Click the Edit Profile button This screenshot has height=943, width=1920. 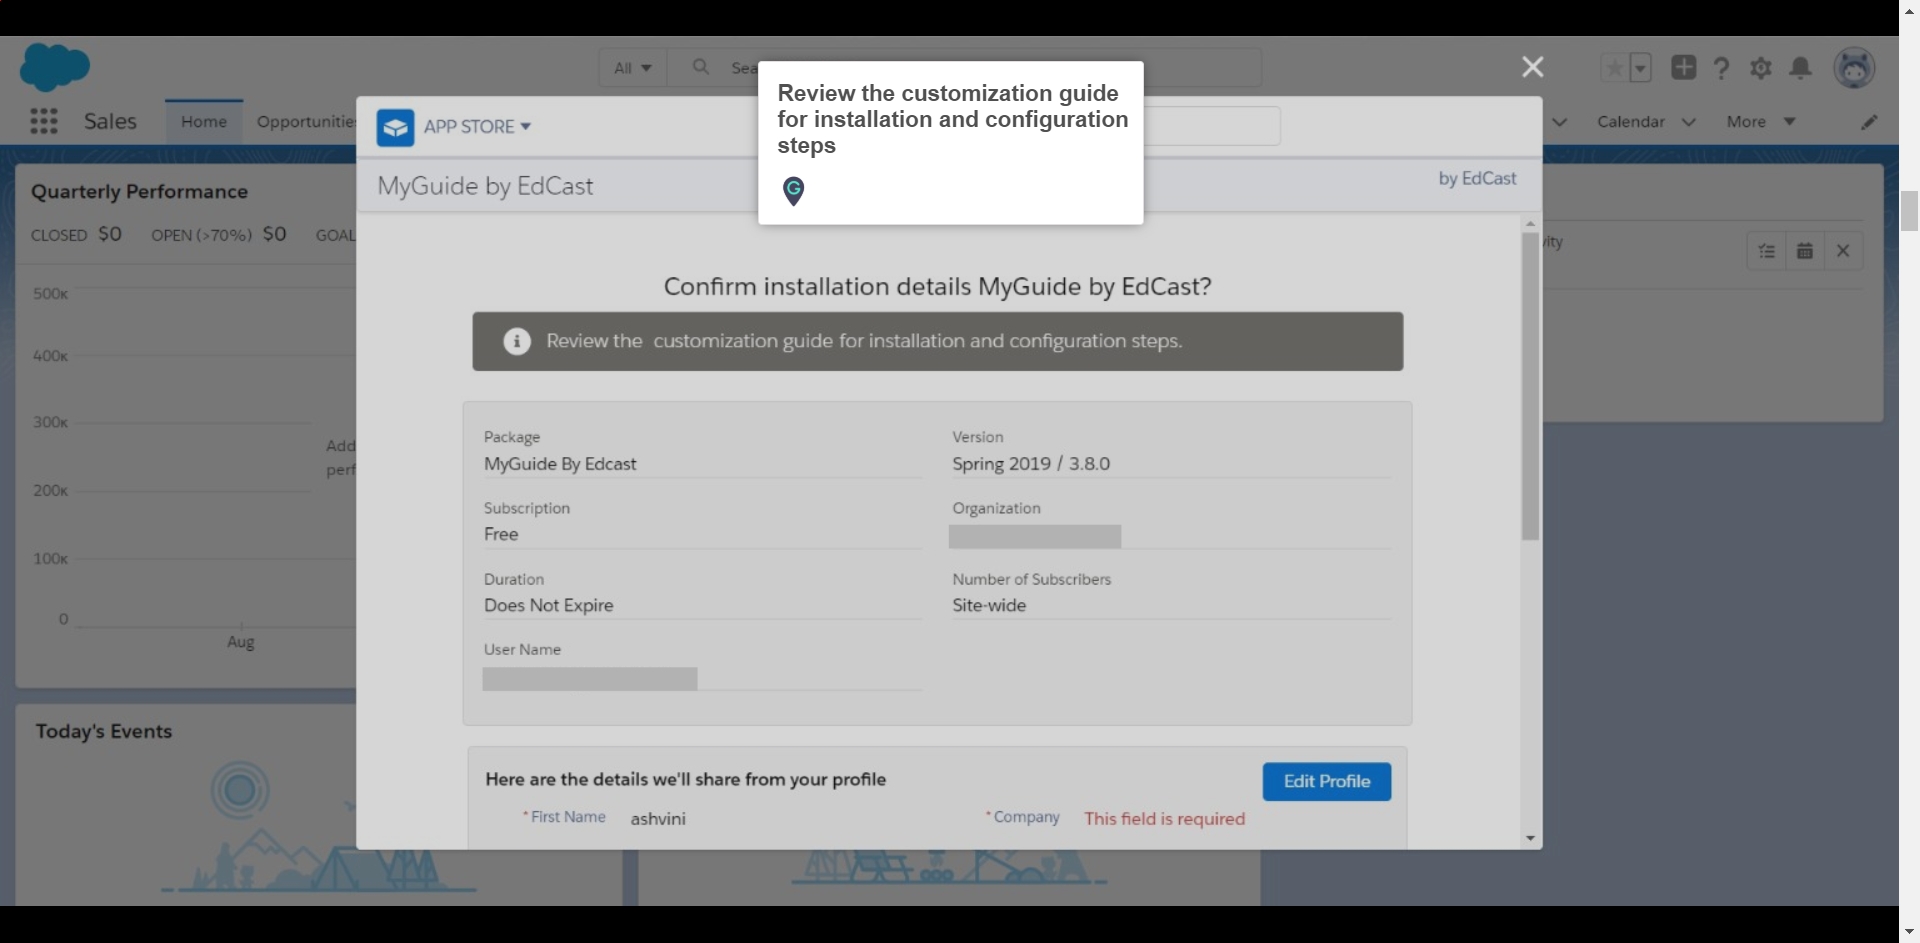tap(1326, 782)
